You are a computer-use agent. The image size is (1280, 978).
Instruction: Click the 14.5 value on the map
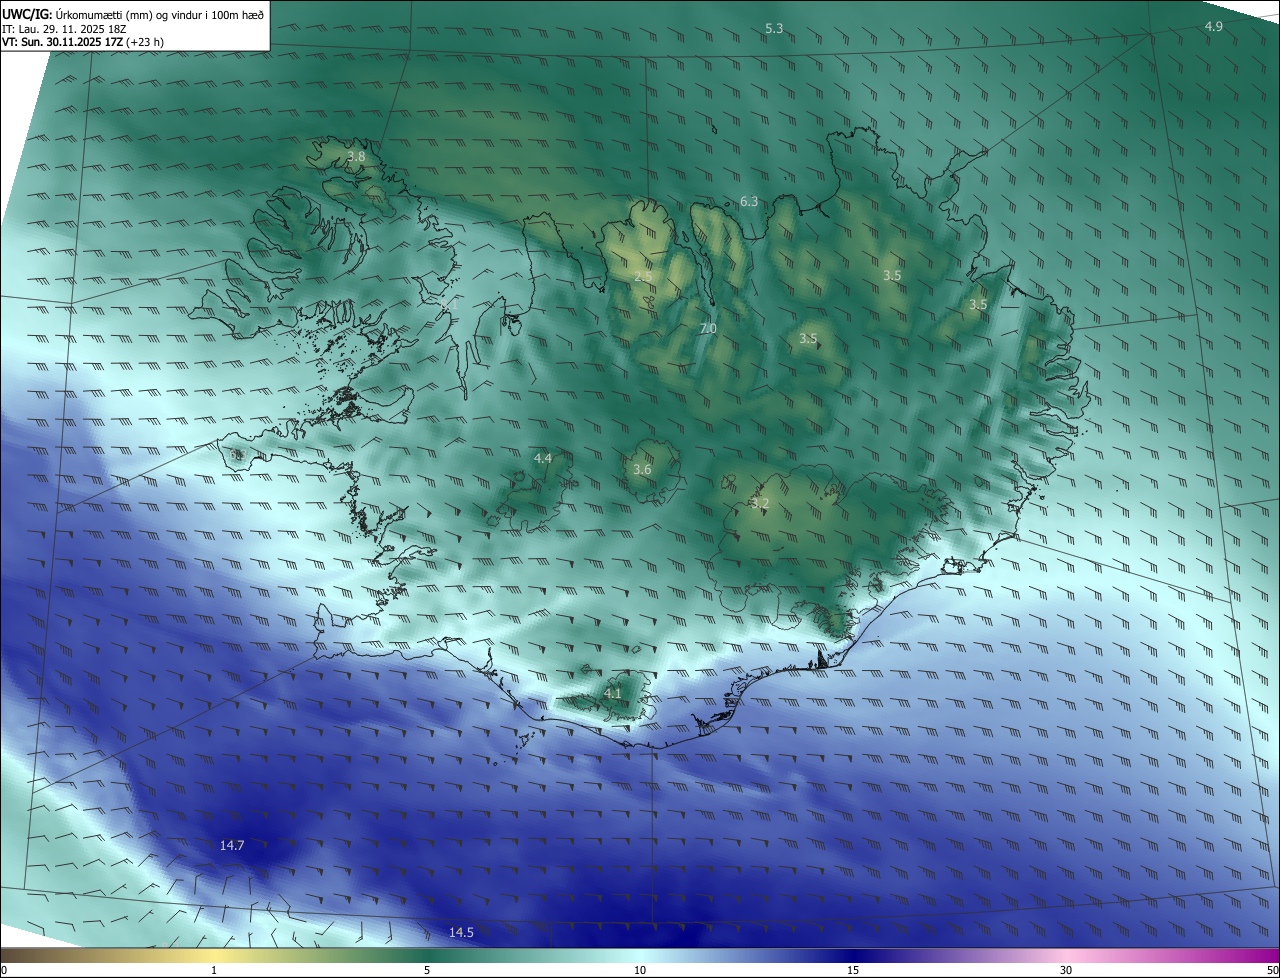(x=461, y=933)
